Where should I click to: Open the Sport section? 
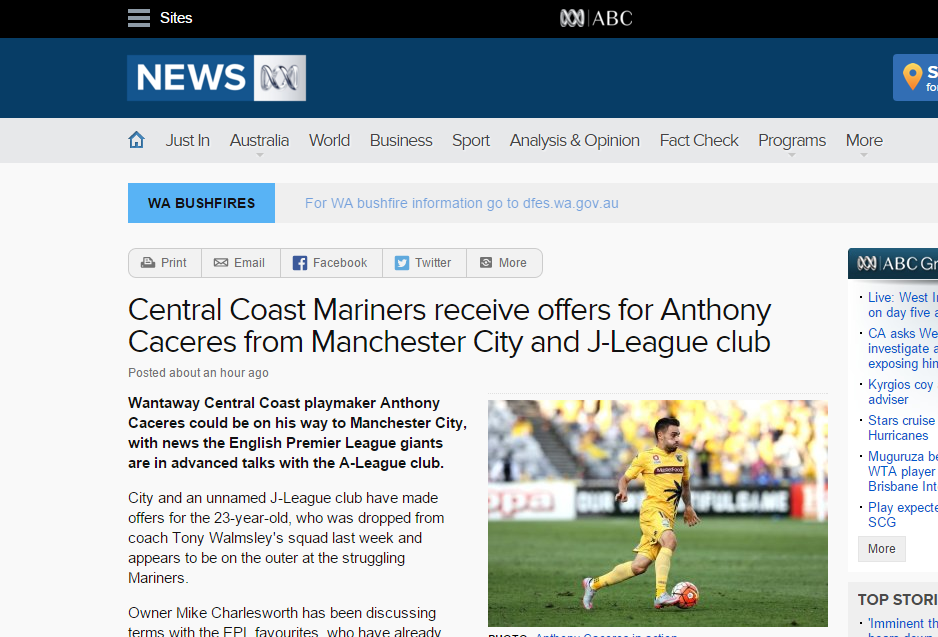point(471,141)
